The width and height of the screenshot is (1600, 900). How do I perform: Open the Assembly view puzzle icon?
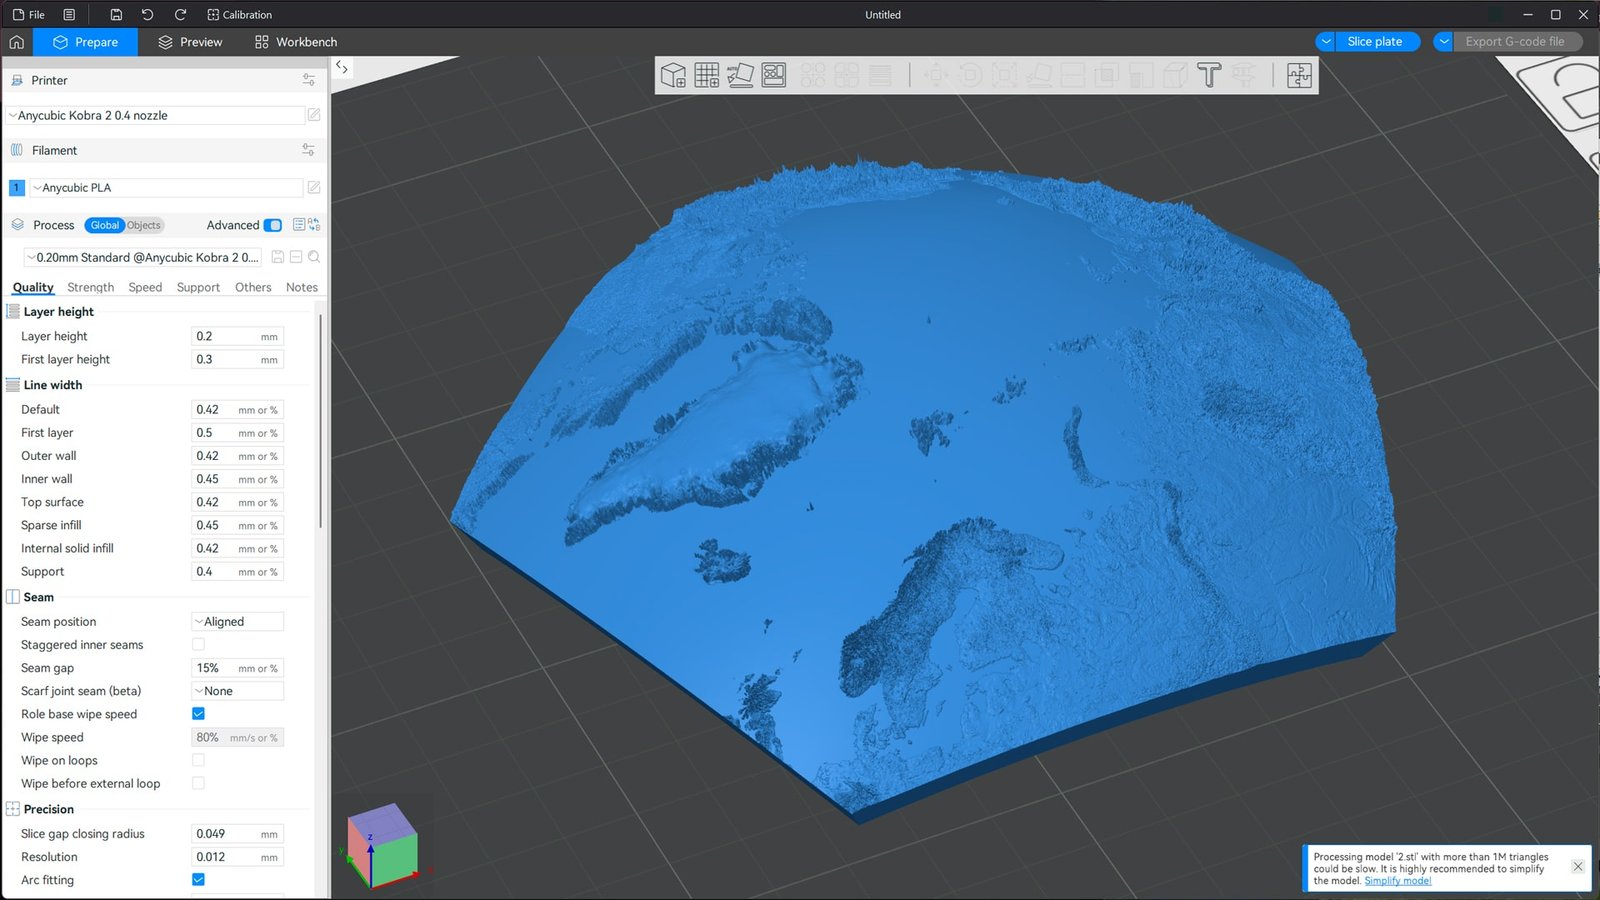1299,75
